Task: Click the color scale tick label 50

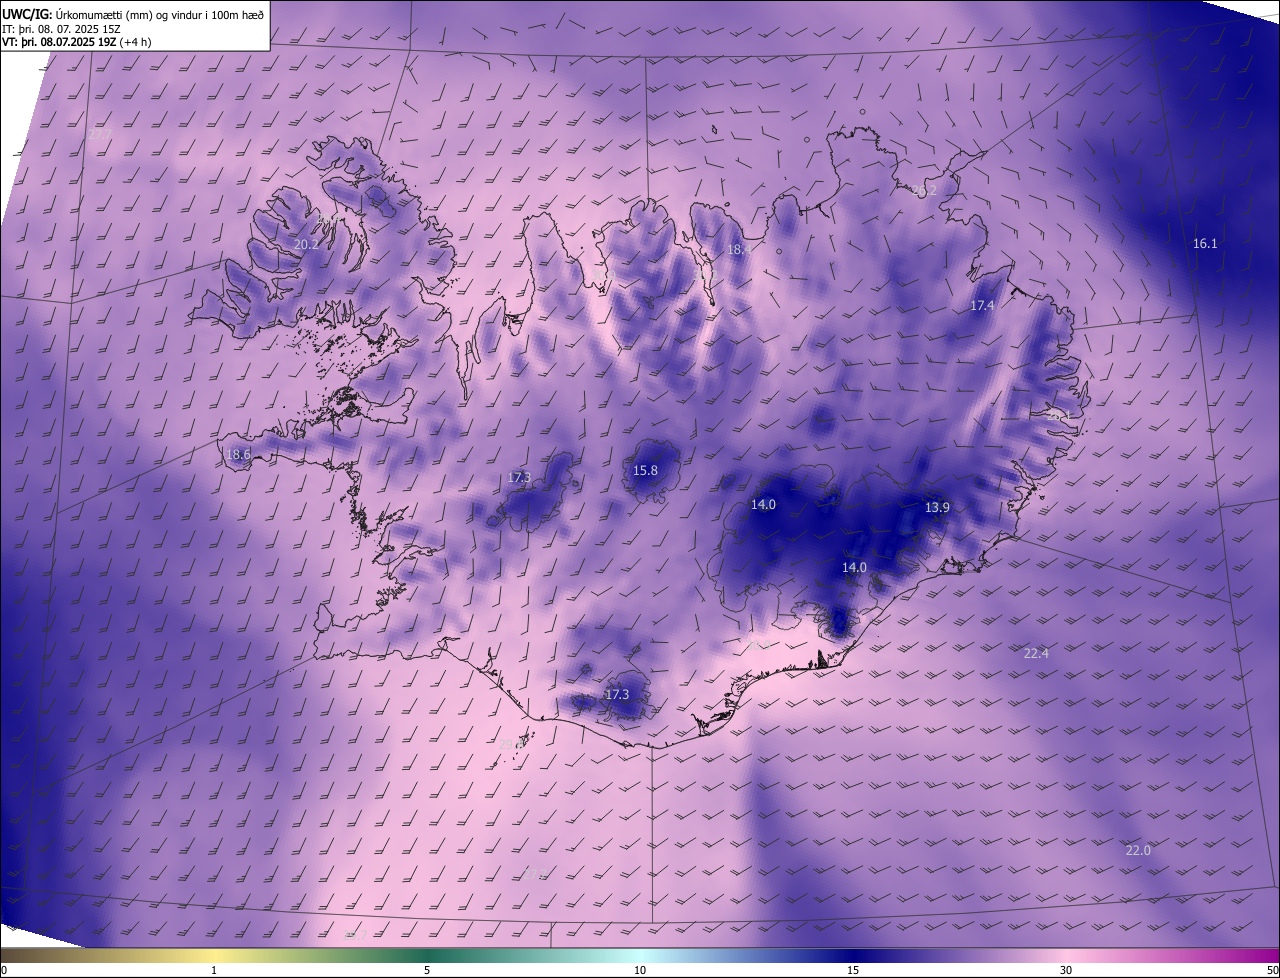Action: [1272, 970]
